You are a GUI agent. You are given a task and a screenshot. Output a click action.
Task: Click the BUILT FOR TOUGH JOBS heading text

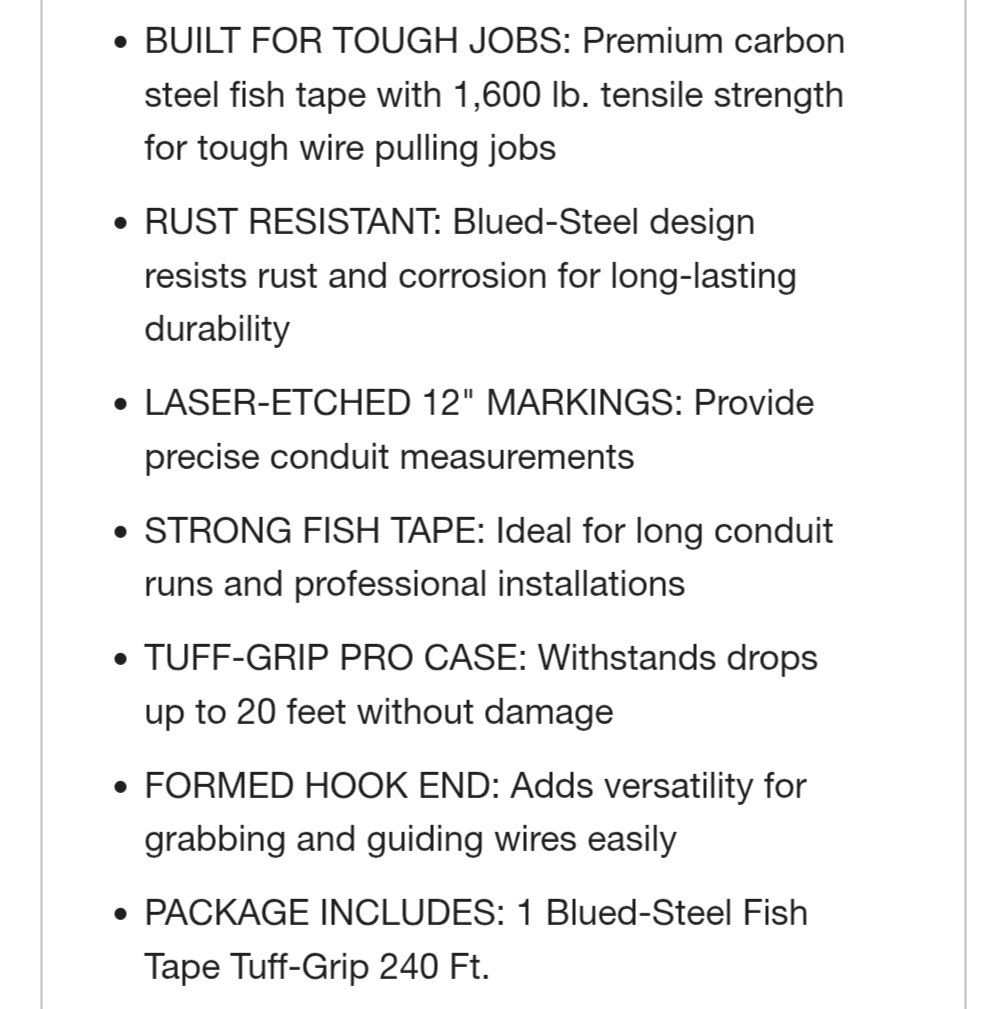pos(358,41)
